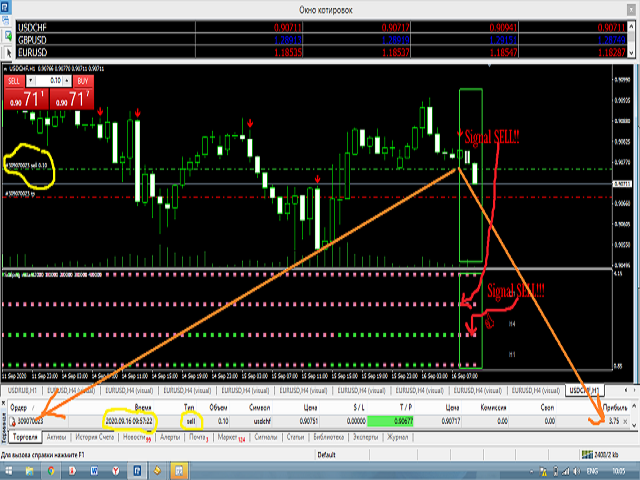Click the red BUY button on chart
The width and height of the screenshot is (640, 480).
pos(83,81)
